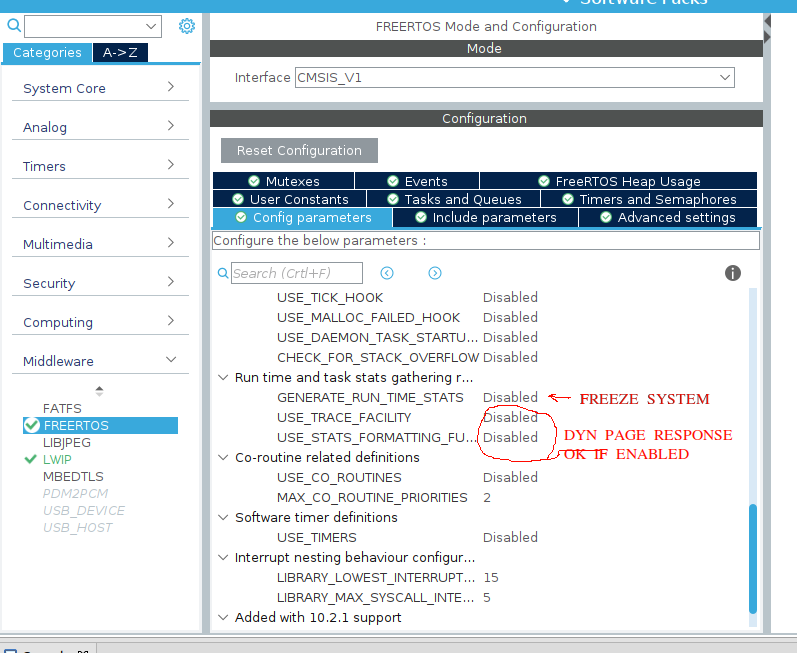Select the Config parameters tab
The image size is (797, 653).
[x=303, y=217]
